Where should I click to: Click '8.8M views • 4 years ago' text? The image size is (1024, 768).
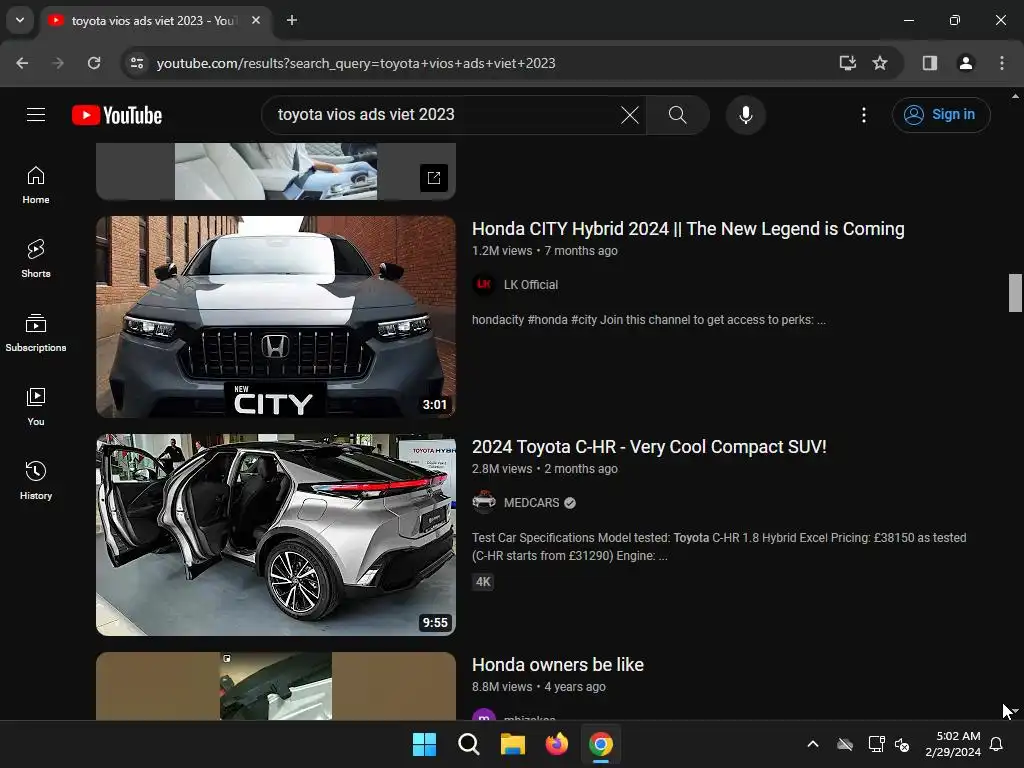click(539, 687)
